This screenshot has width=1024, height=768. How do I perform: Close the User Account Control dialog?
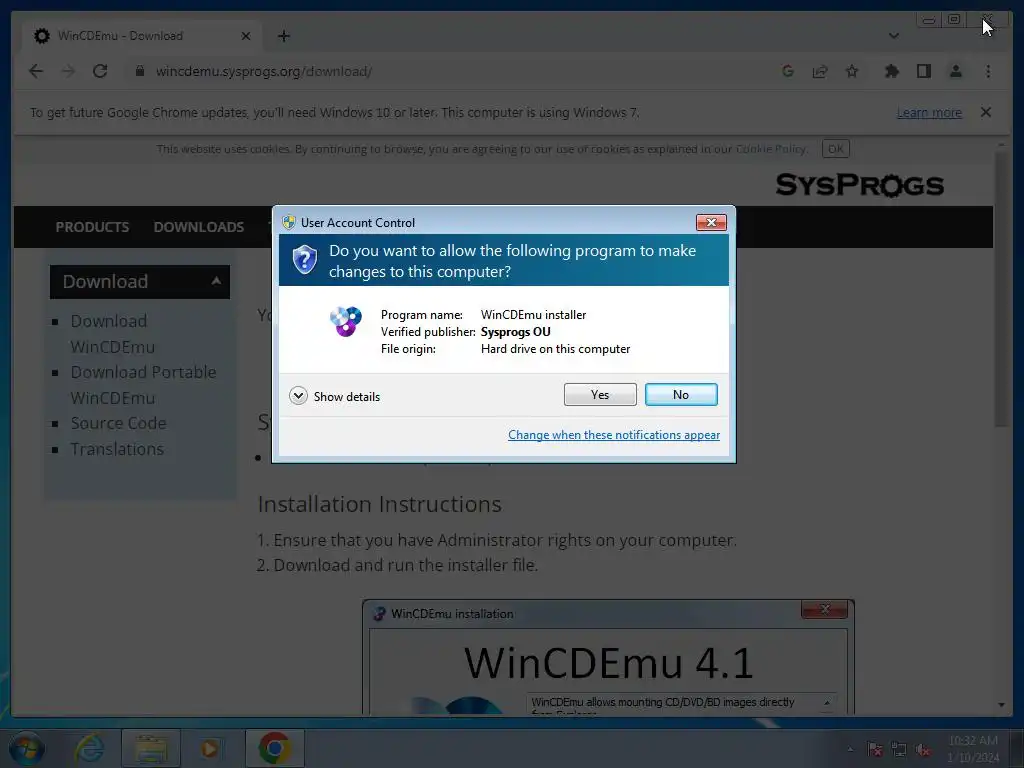tap(711, 223)
